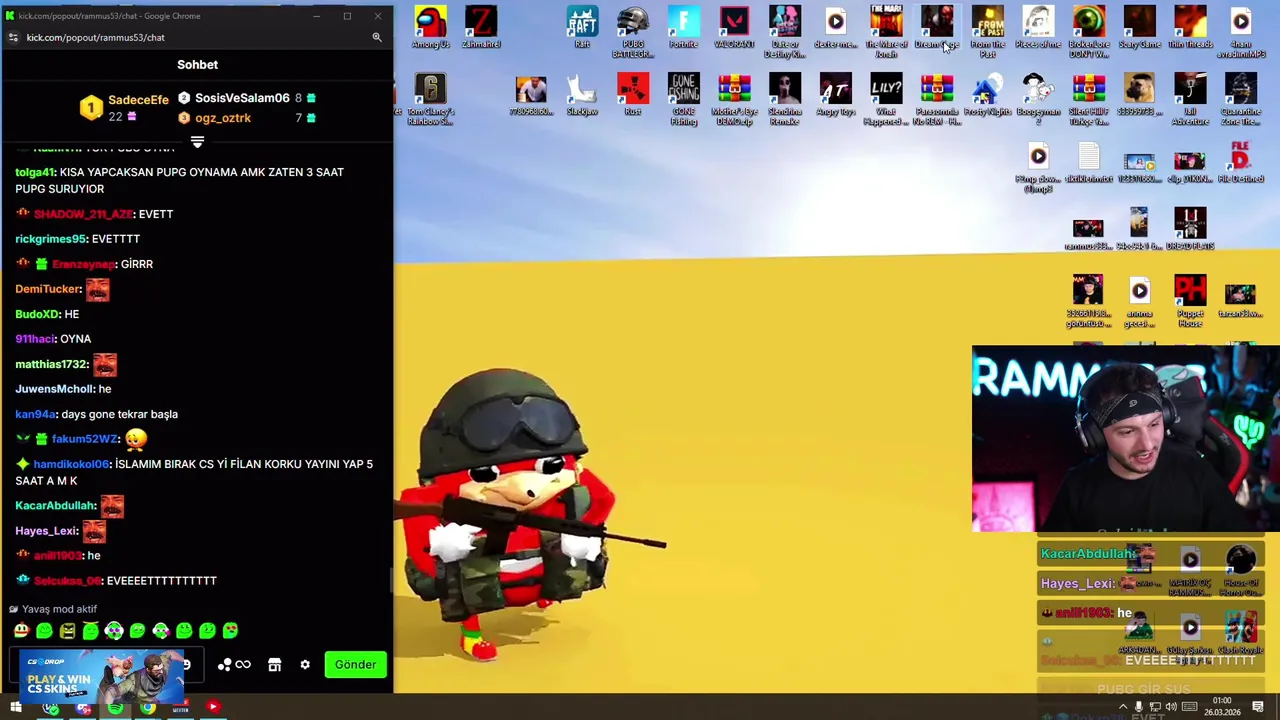
Task: Click username tolga41 in chat
Action: [35, 172]
